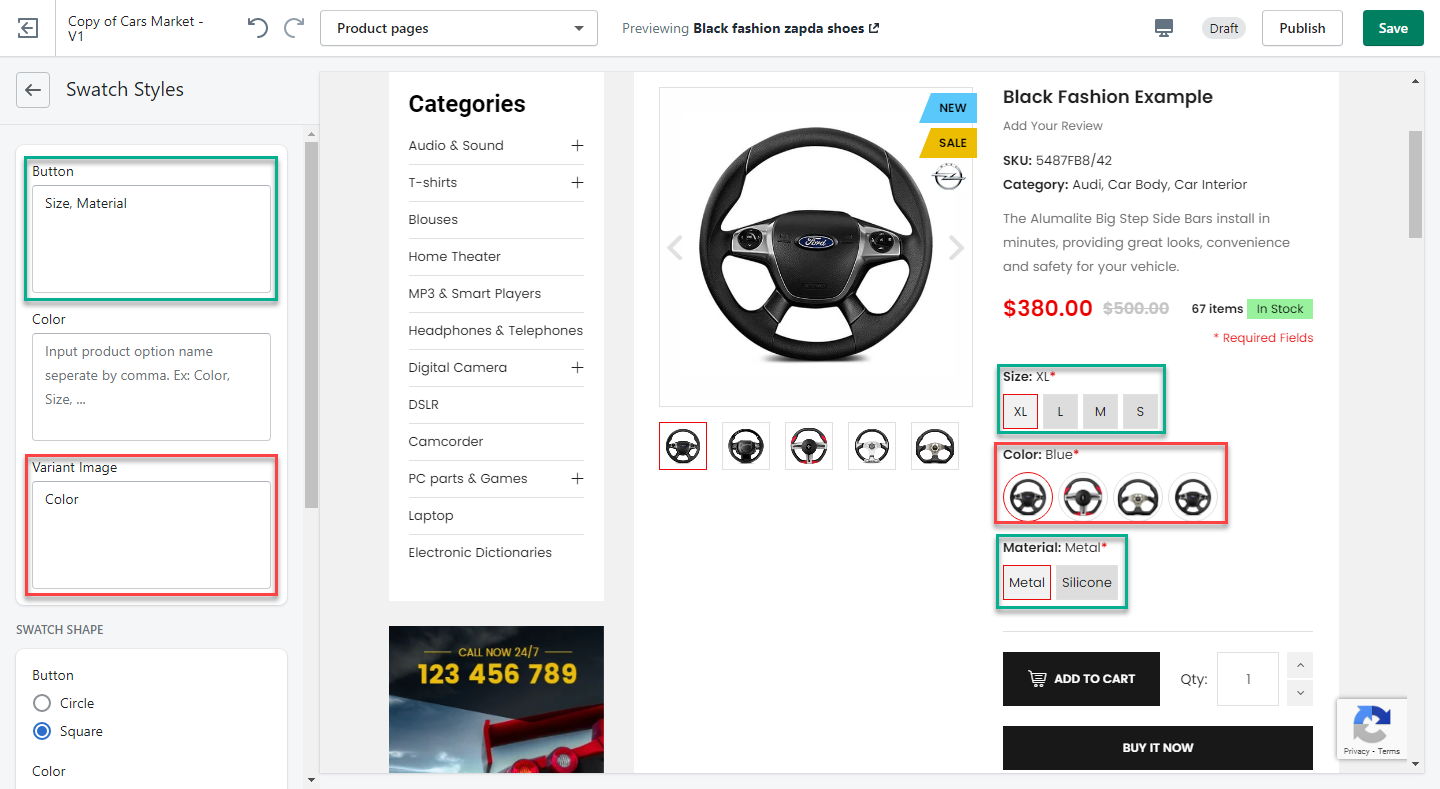Screen dimensions: 1440x789
Task: Choose Silicone material swatch
Action: point(1087,582)
